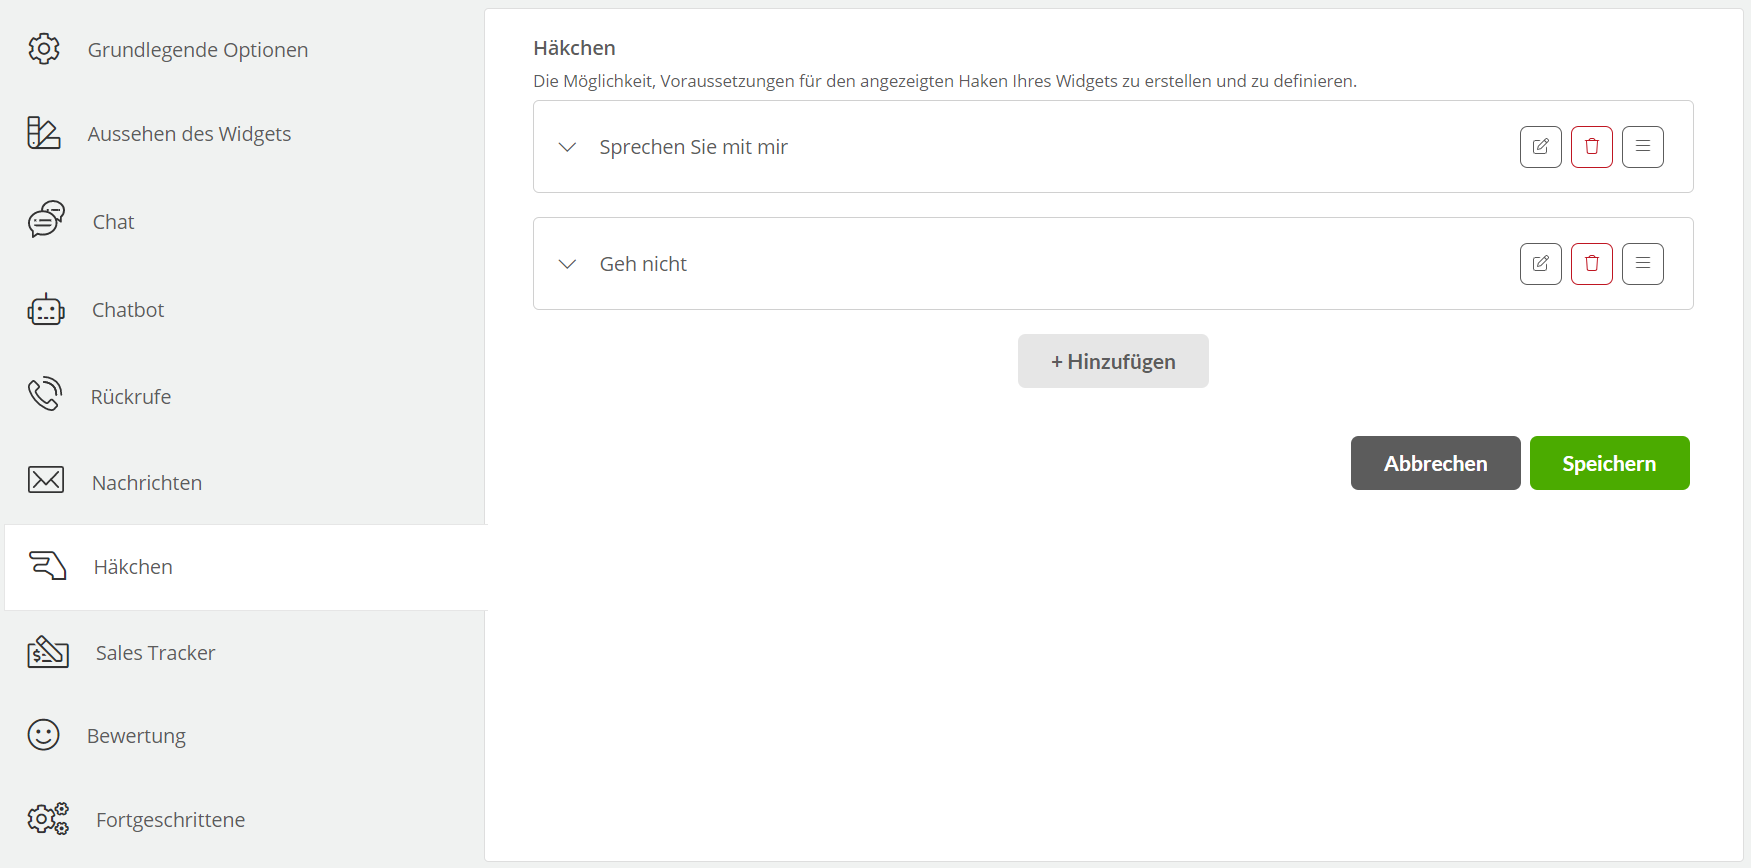The width and height of the screenshot is (1751, 868).
Task: Delete the 'Sprechen Sie mit mir' hook
Action: (x=1592, y=147)
